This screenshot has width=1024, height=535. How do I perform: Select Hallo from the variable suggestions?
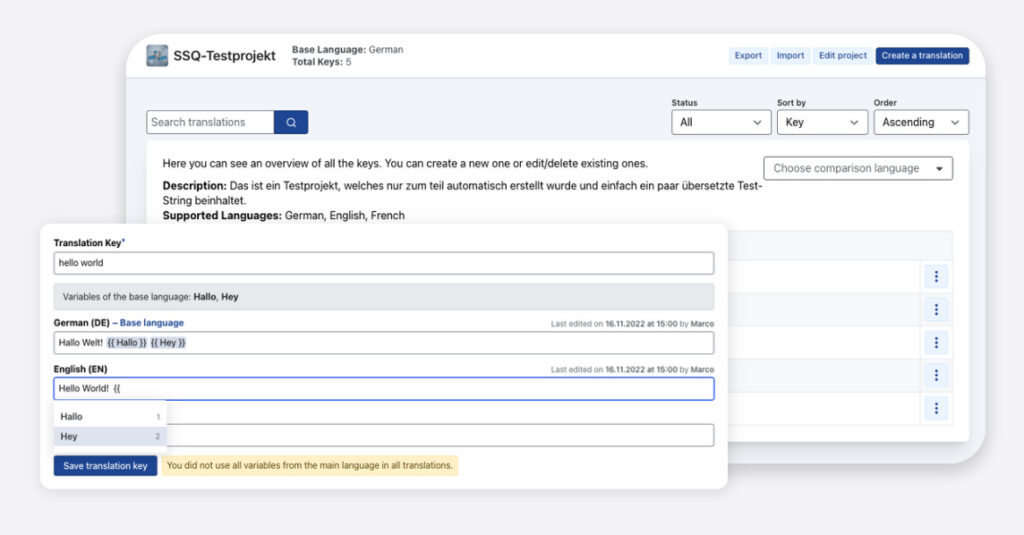[x=109, y=416]
